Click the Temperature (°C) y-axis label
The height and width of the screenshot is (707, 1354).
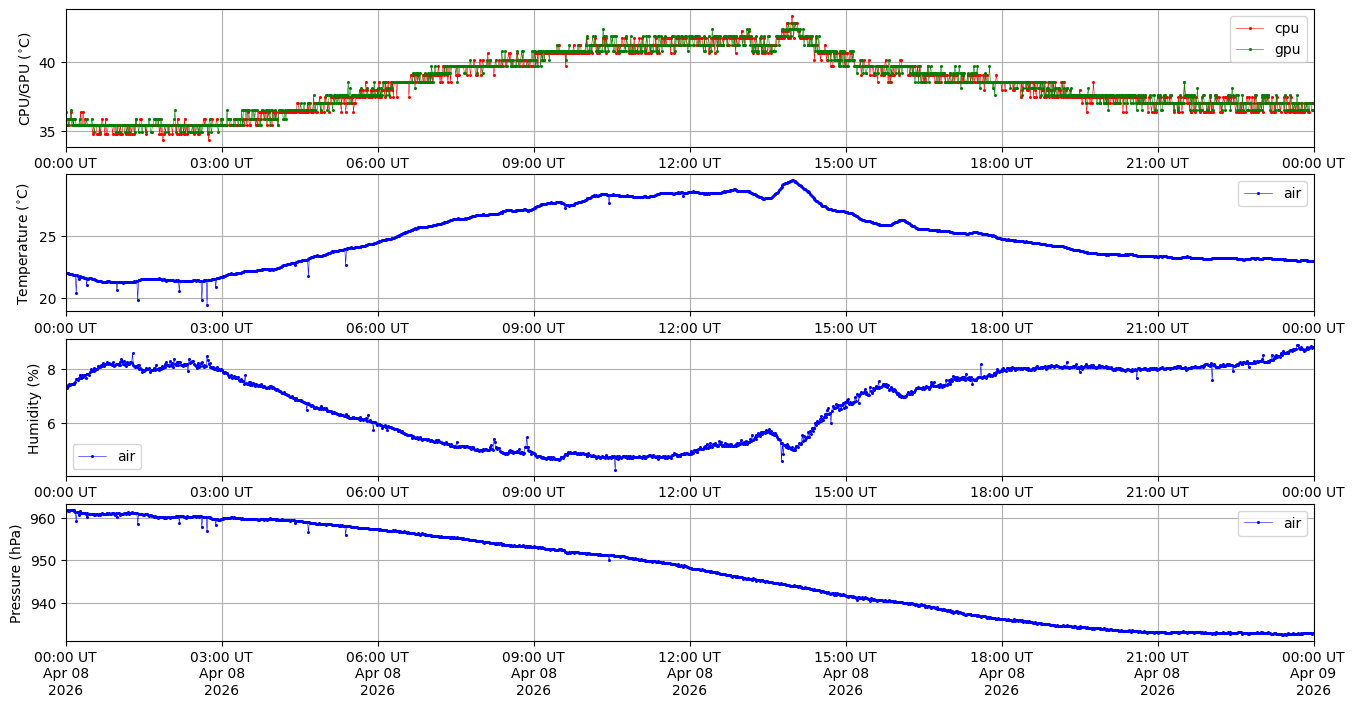[25, 243]
